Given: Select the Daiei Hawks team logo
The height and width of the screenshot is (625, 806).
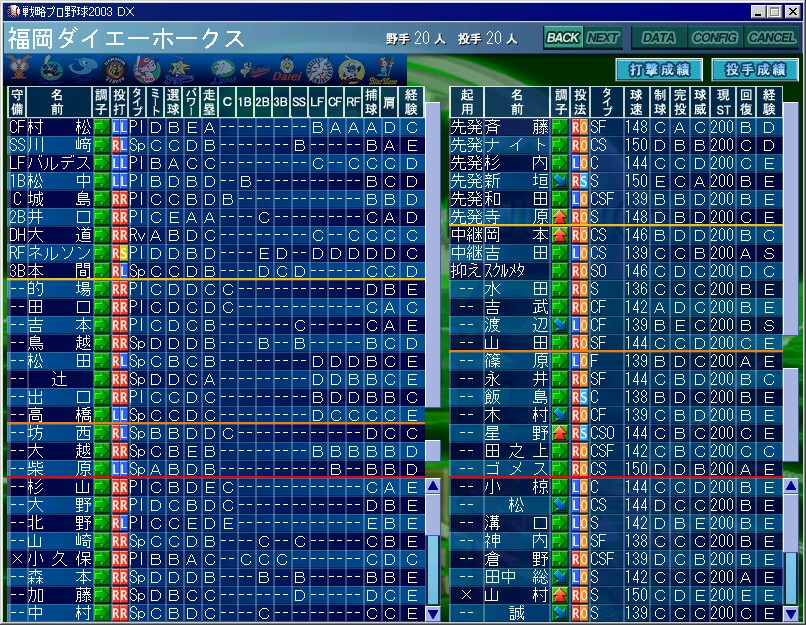Looking at the screenshot, I should click(x=285, y=70).
